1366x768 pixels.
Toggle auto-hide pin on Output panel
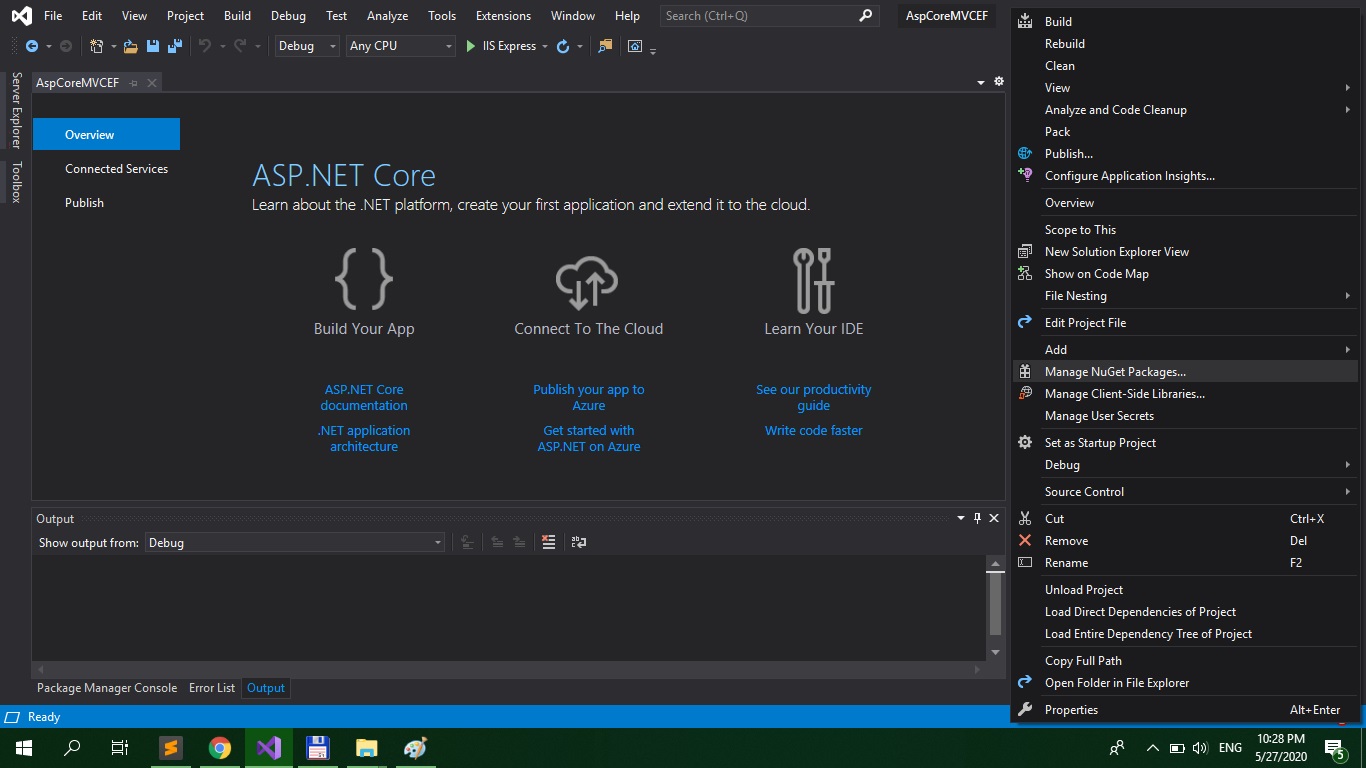point(977,518)
